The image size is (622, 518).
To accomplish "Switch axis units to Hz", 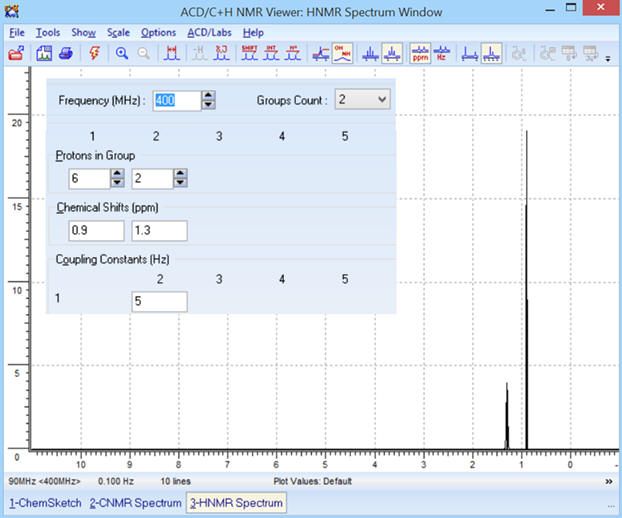I will pos(442,53).
